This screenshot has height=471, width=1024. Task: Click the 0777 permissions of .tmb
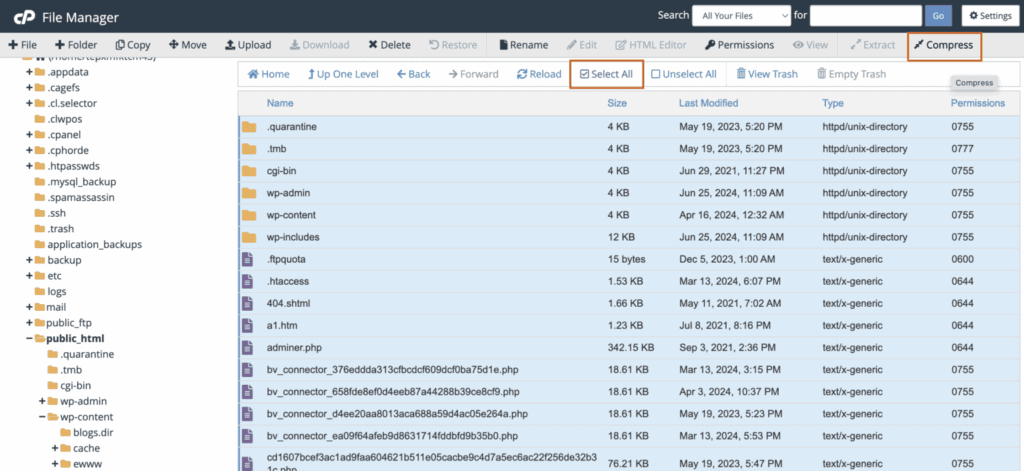click(963, 149)
